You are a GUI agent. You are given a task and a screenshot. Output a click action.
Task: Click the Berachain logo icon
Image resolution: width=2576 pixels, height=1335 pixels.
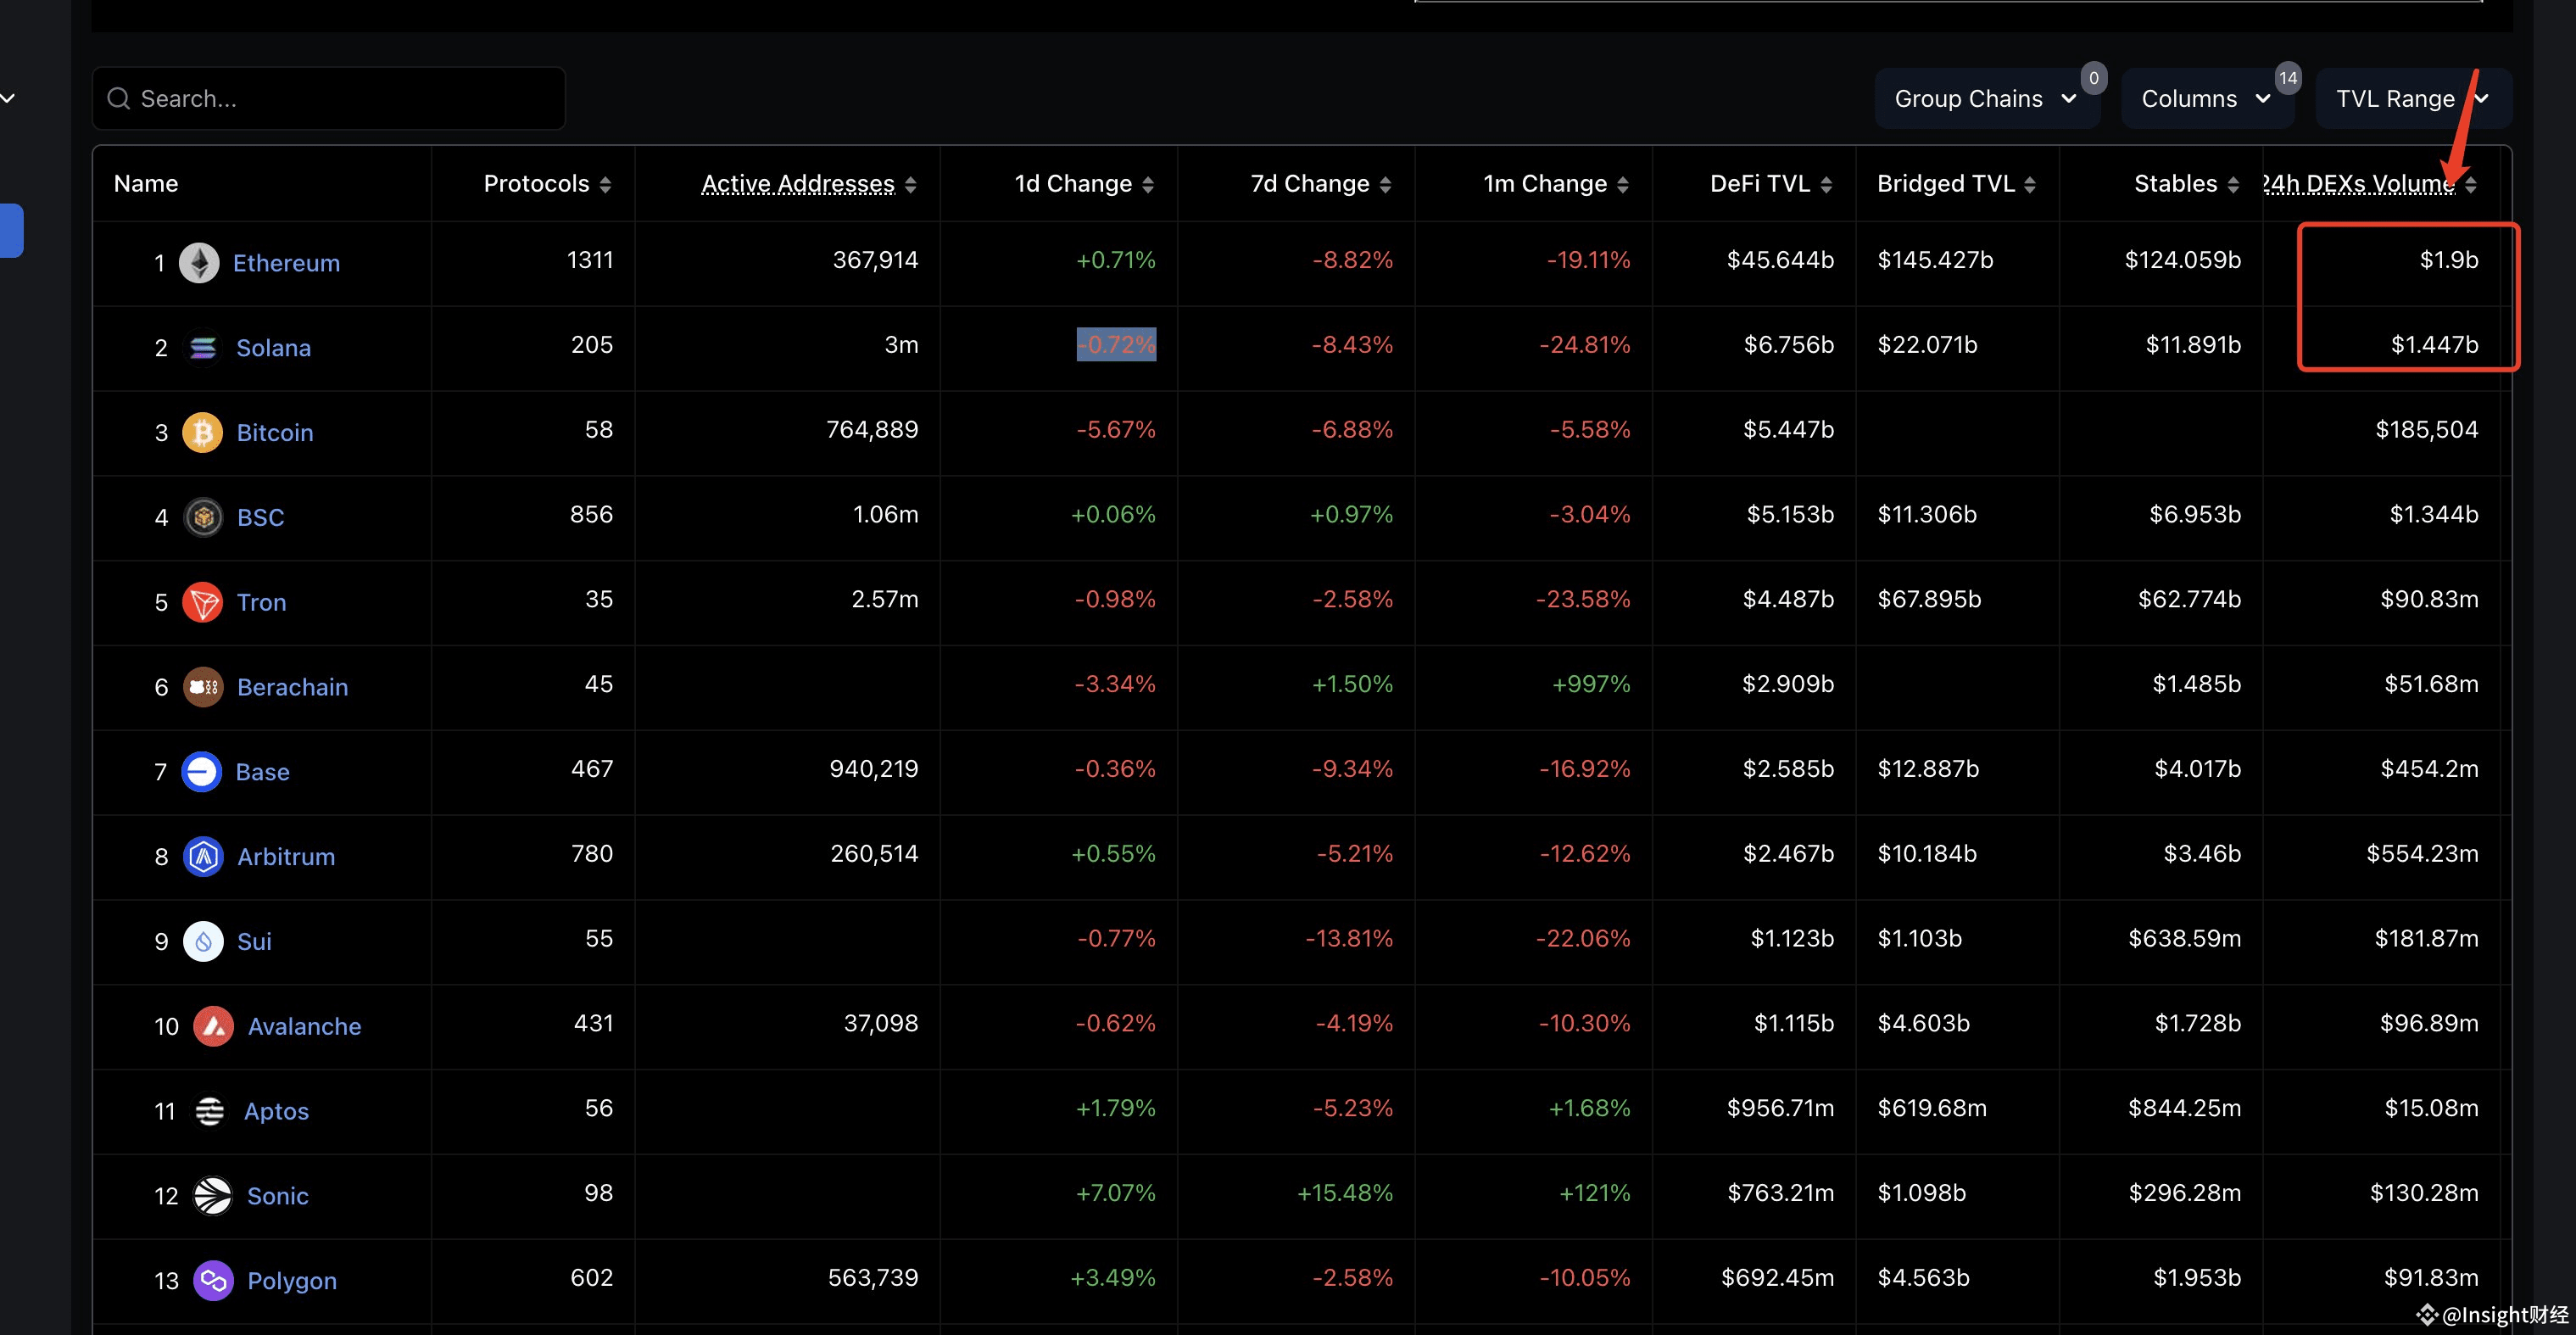coord(204,687)
